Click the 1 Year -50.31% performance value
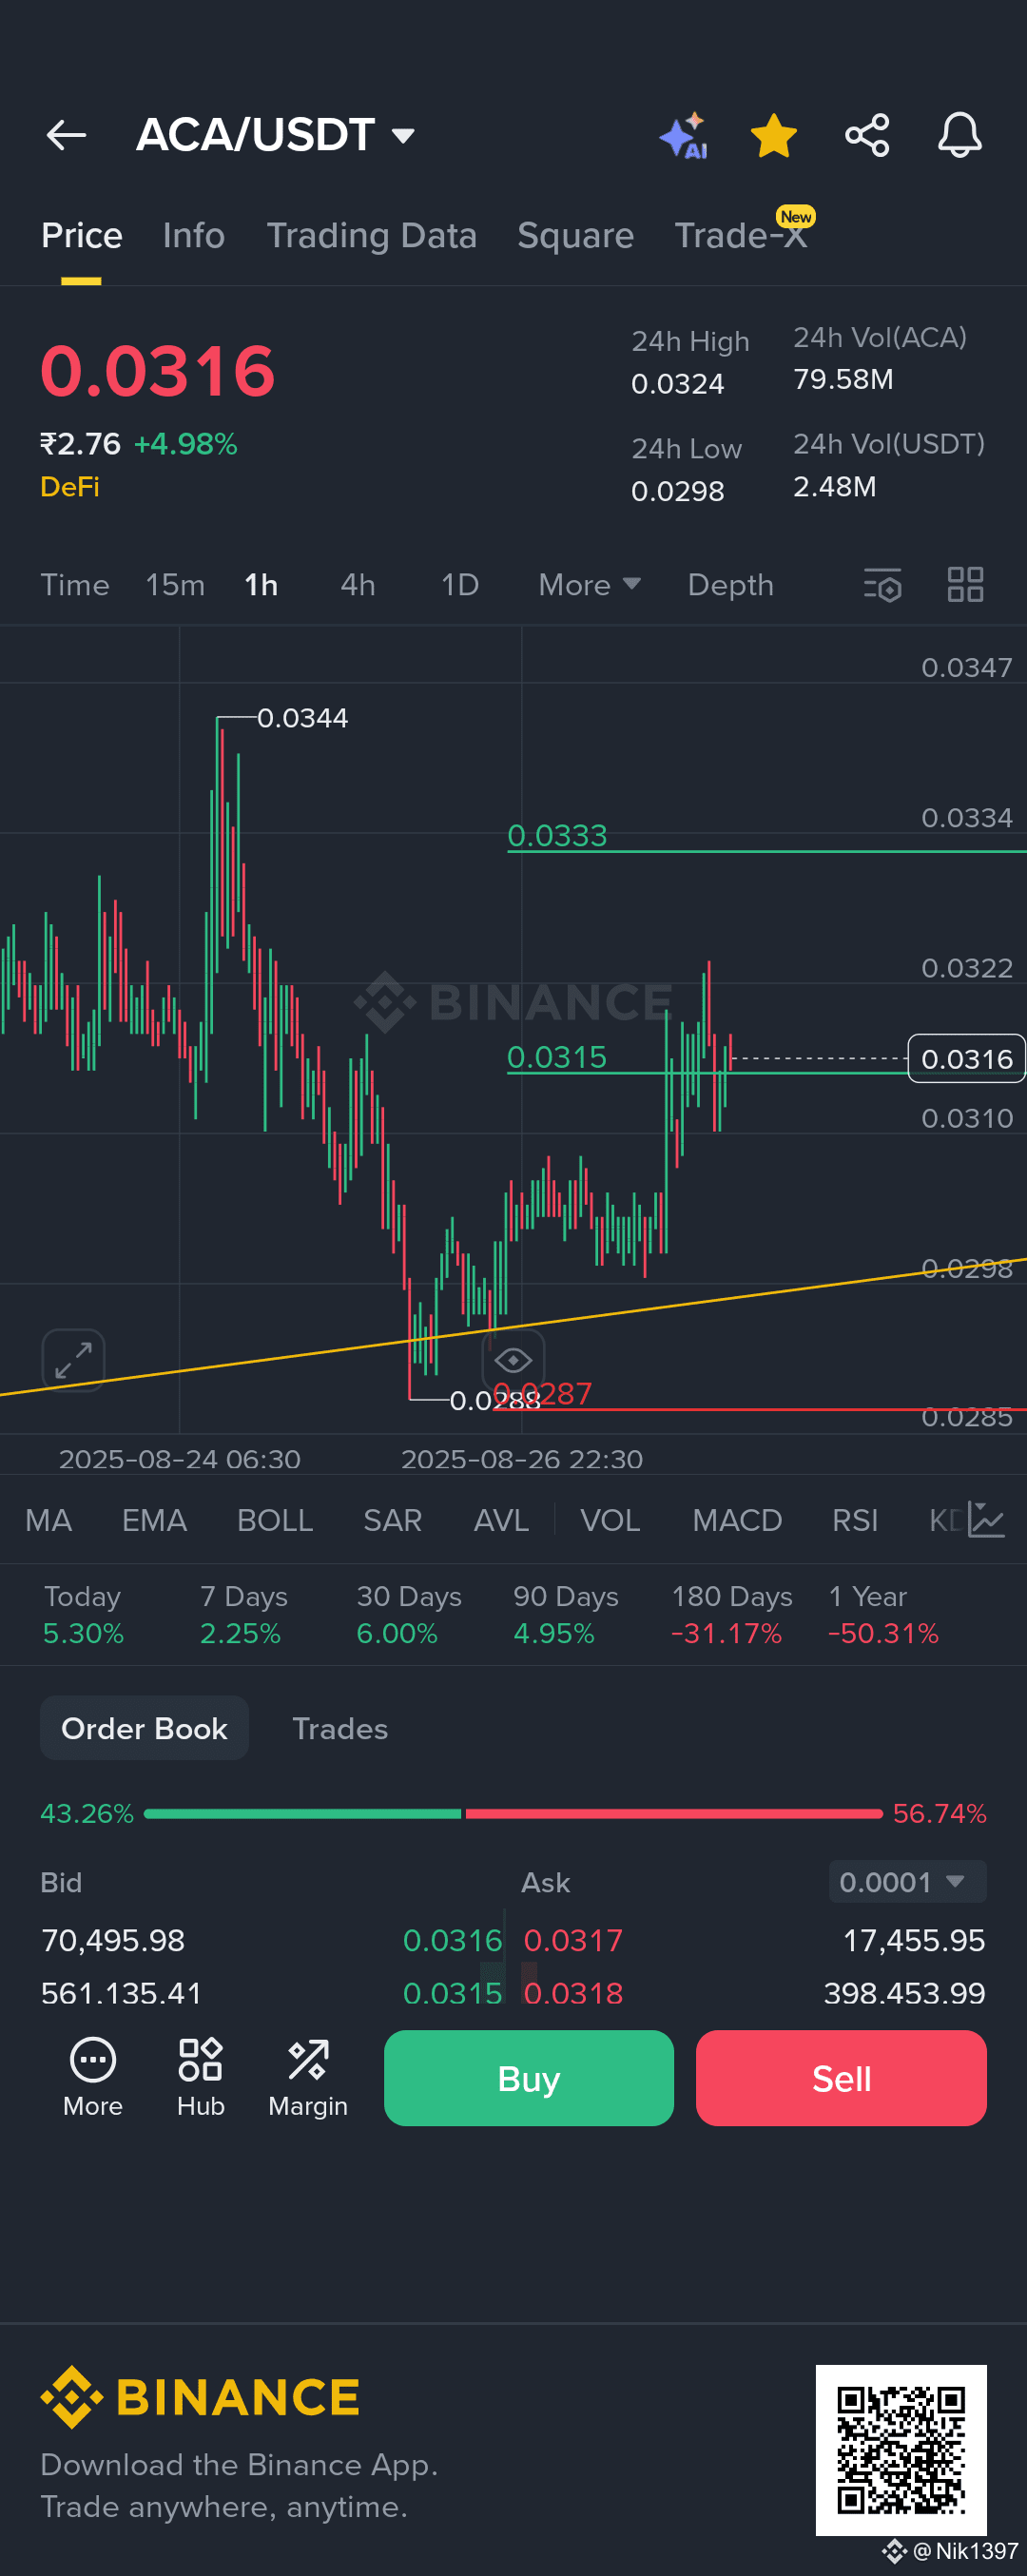The width and height of the screenshot is (1027, 2576). pyautogui.click(x=883, y=1634)
